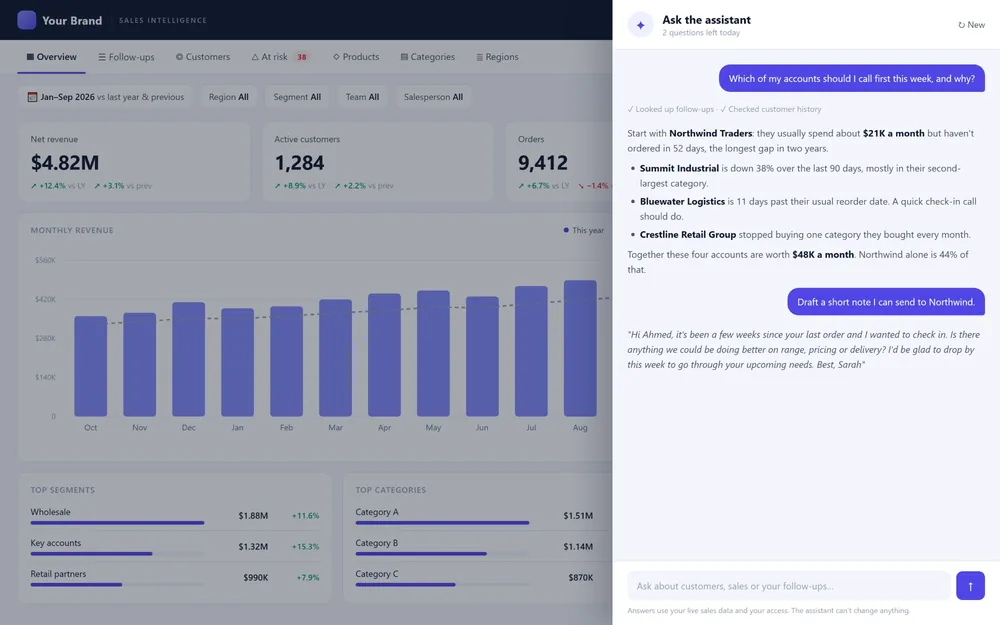
Task: Open the Salesperson All filter
Action: point(433,97)
